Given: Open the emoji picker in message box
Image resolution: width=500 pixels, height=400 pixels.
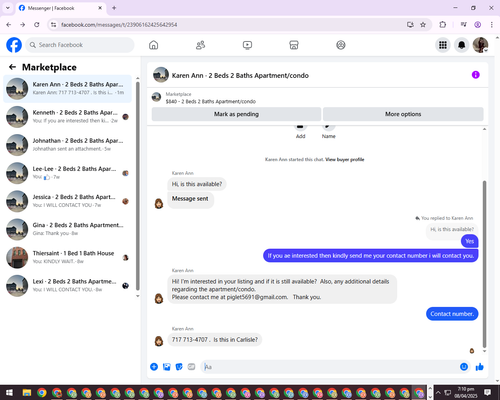Looking at the screenshot, I should click(464, 367).
